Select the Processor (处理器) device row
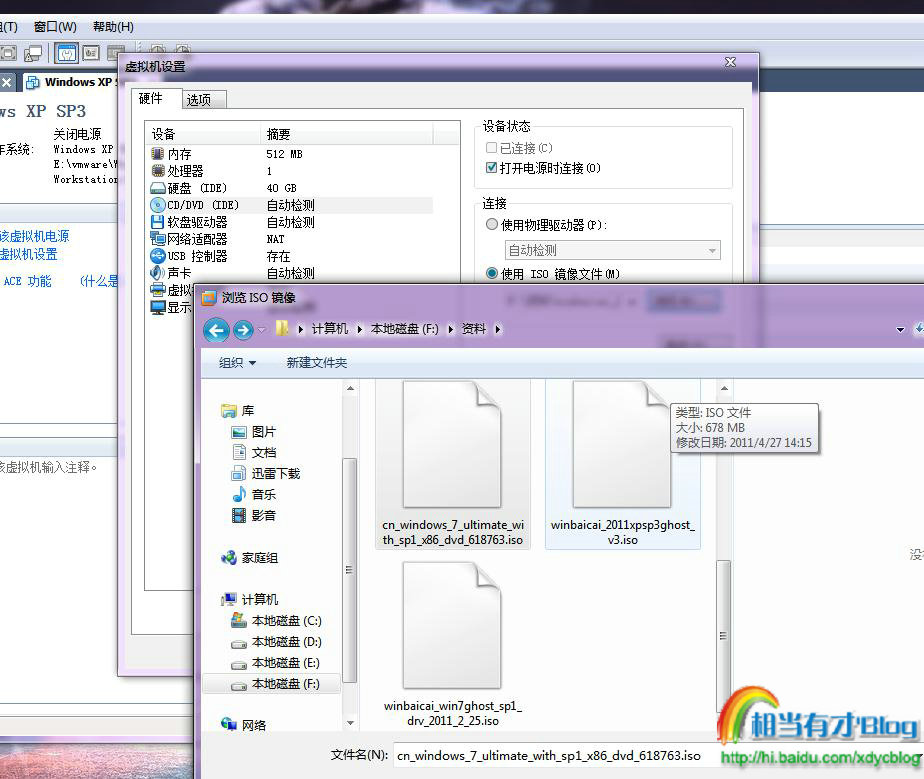 (x=291, y=171)
